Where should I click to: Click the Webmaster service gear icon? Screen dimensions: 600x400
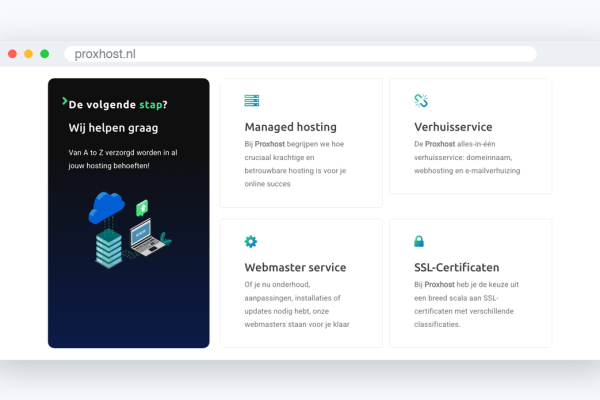(251, 242)
